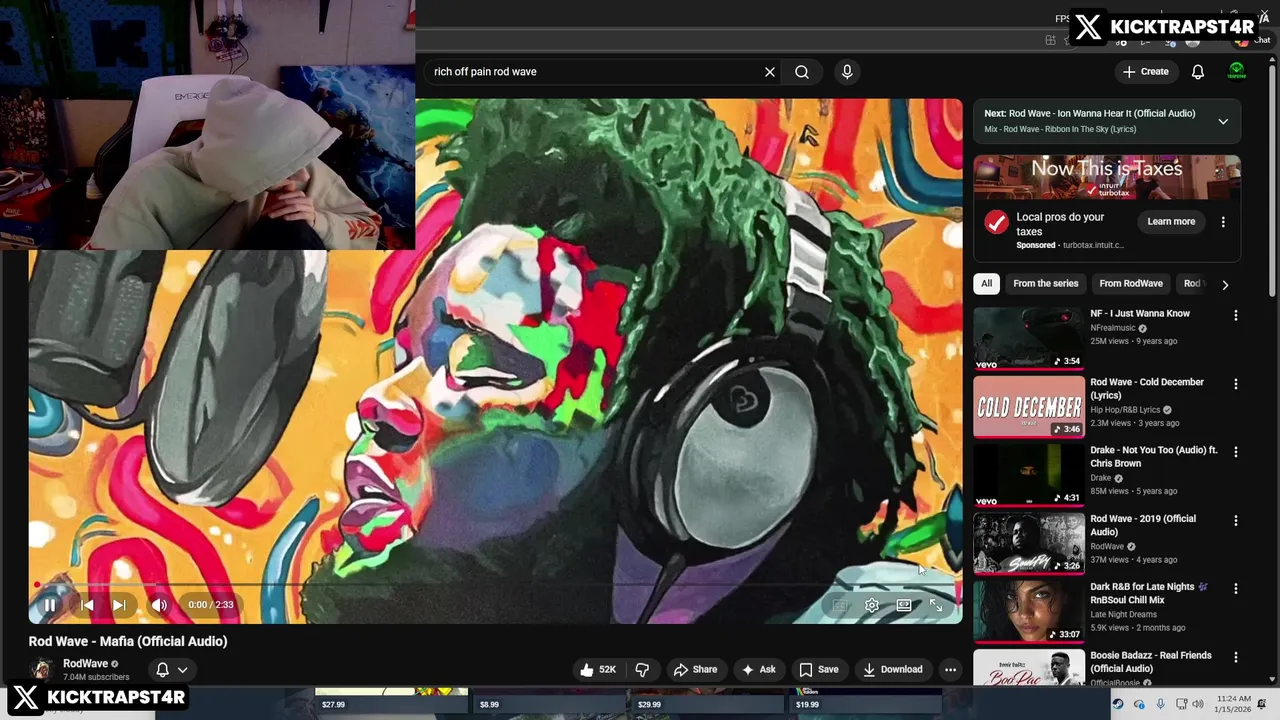Viewport: 1280px width, 720px height.
Task: Open YouTube notifications bell in header
Action: [1198, 72]
